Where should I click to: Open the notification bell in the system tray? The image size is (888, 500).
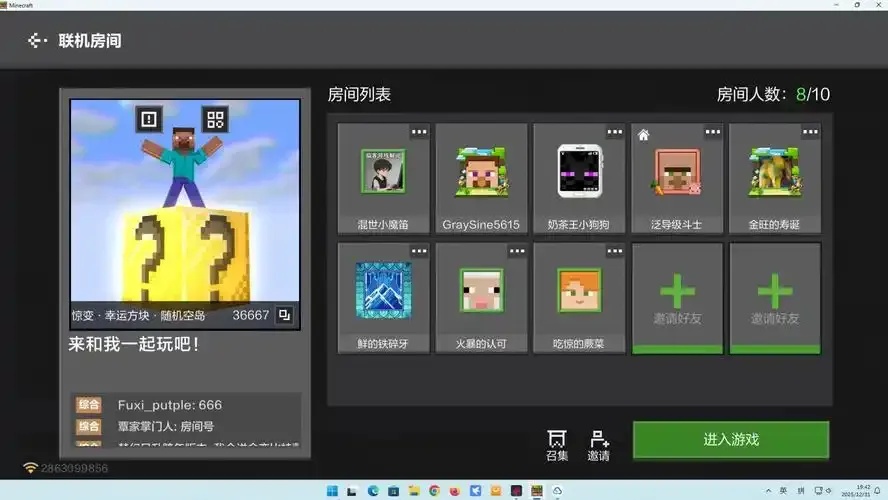[877, 490]
